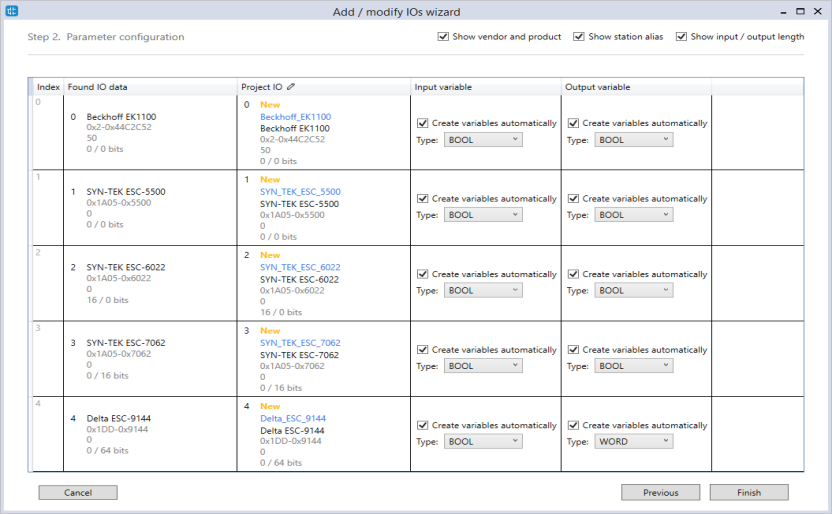
Task: Open the SYN_TEK_ESC_6022 name link
Action: point(300,267)
